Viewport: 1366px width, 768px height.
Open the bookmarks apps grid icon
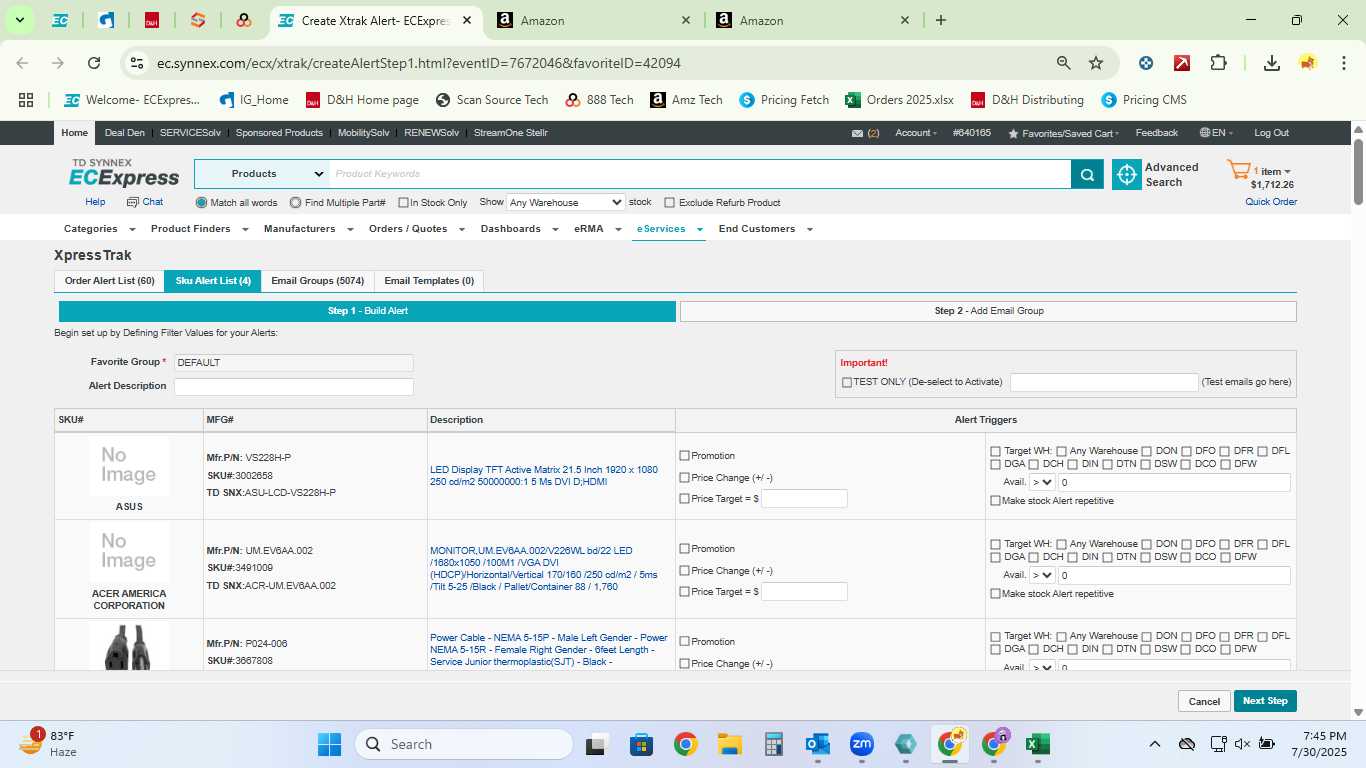point(26,100)
